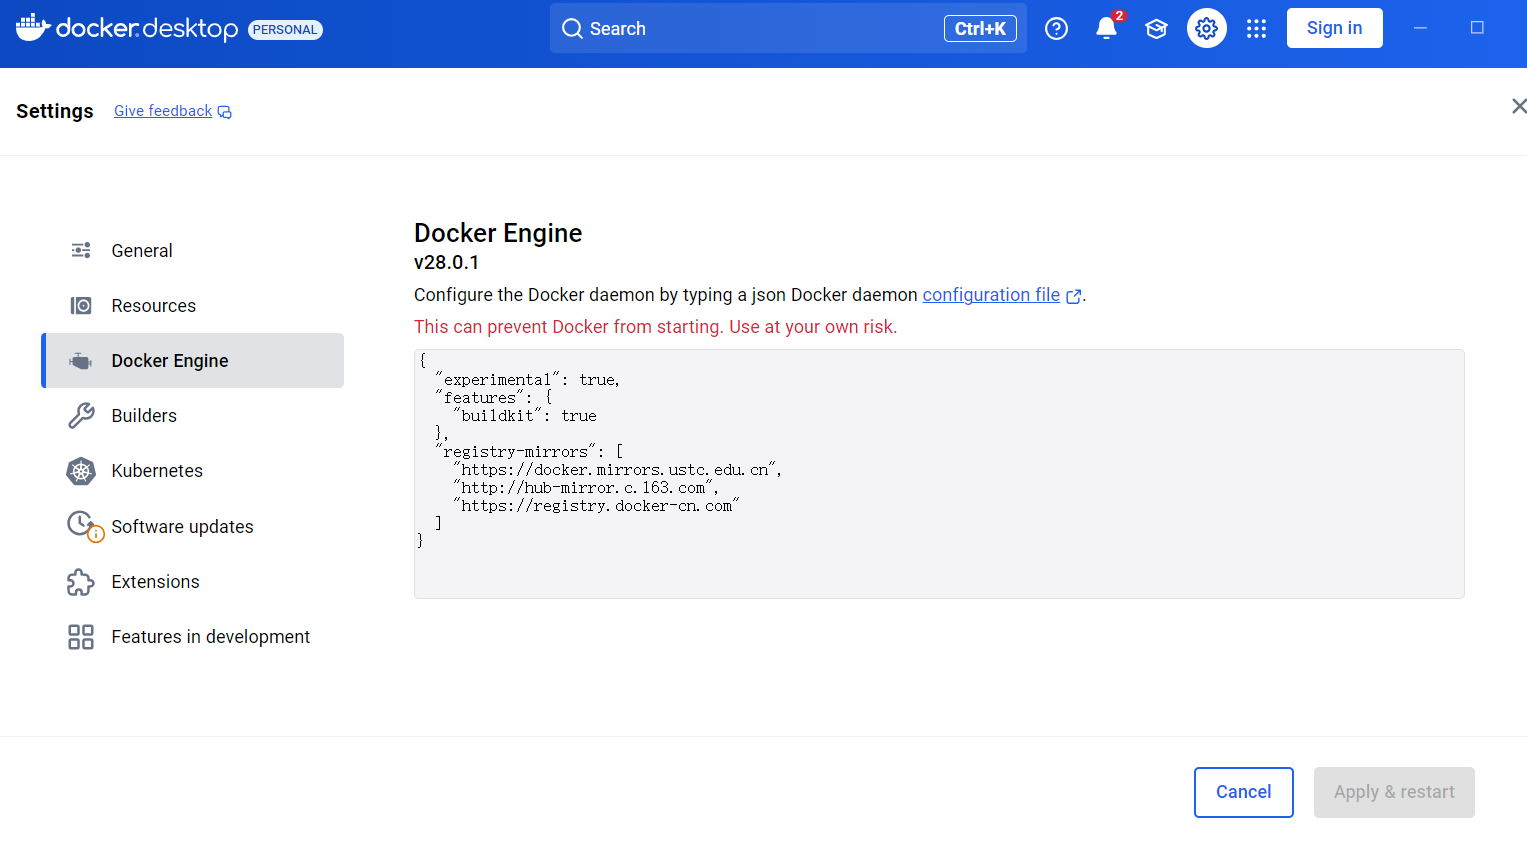
Task: Click the Settings gear icon
Action: (x=1207, y=29)
